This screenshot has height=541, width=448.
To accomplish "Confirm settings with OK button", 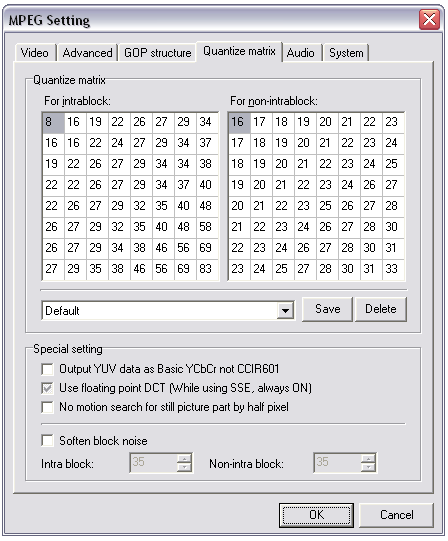I will tap(316, 515).
